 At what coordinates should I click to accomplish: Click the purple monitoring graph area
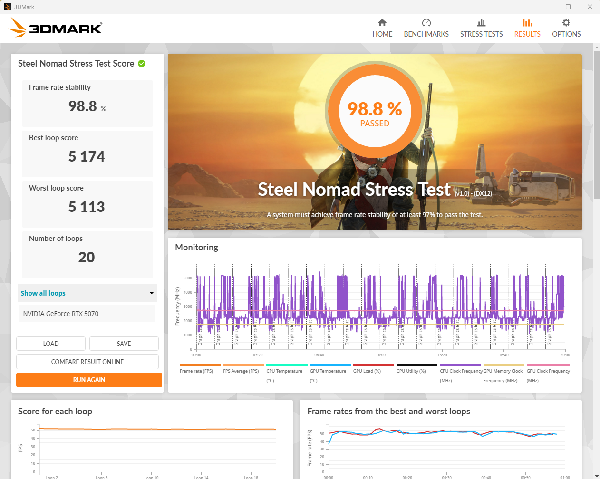[x=380, y=307]
